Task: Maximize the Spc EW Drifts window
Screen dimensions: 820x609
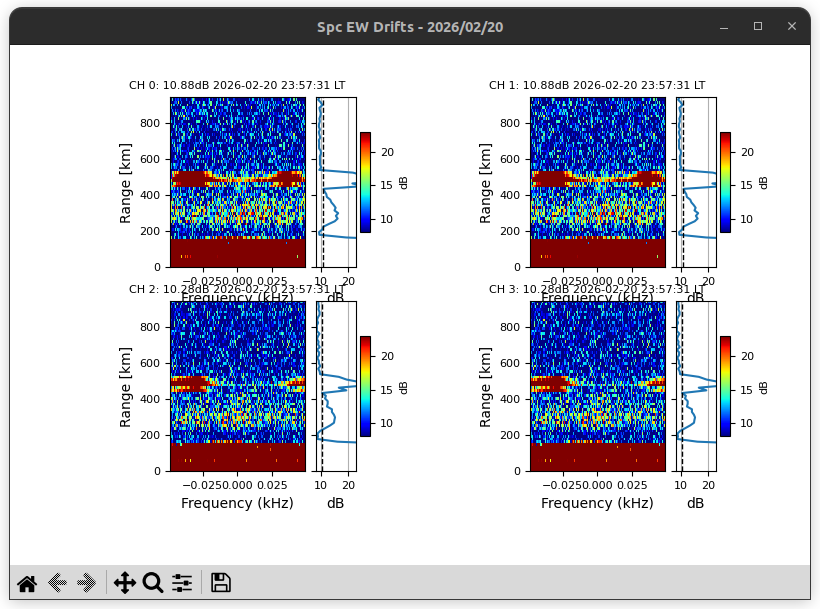Action: pos(758,27)
